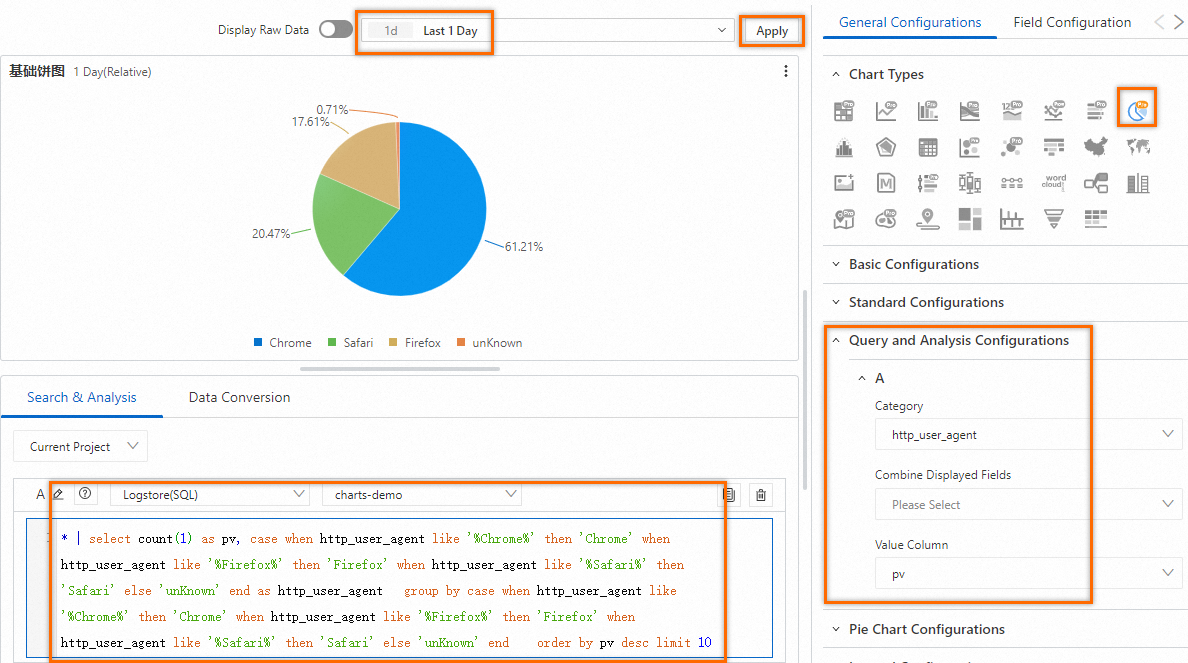1188x663 pixels.
Task: Select the Cross table chart type
Action: click(x=928, y=147)
